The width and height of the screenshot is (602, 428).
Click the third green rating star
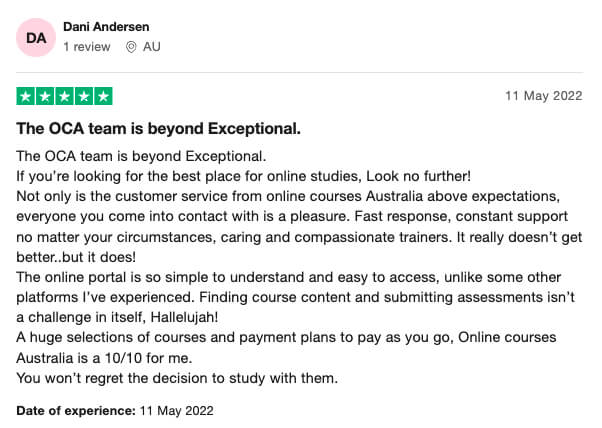tap(64, 97)
